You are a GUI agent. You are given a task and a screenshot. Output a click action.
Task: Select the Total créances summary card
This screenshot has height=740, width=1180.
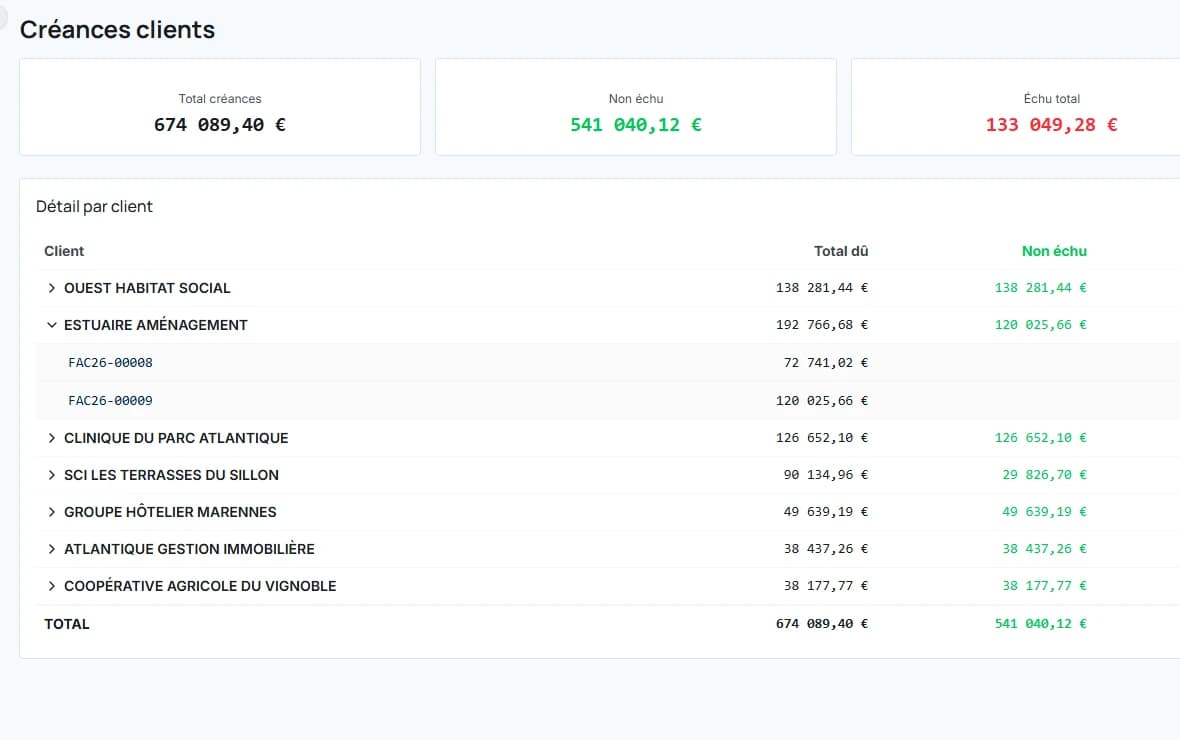(220, 107)
